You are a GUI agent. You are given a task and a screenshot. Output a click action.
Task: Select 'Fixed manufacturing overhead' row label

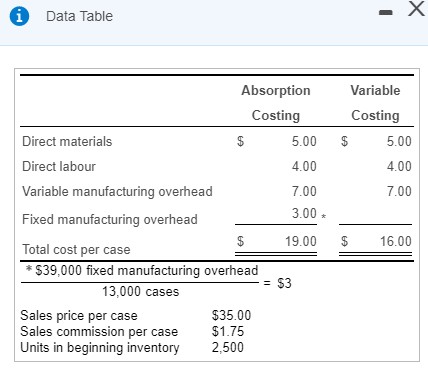click(x=110, y=220)
